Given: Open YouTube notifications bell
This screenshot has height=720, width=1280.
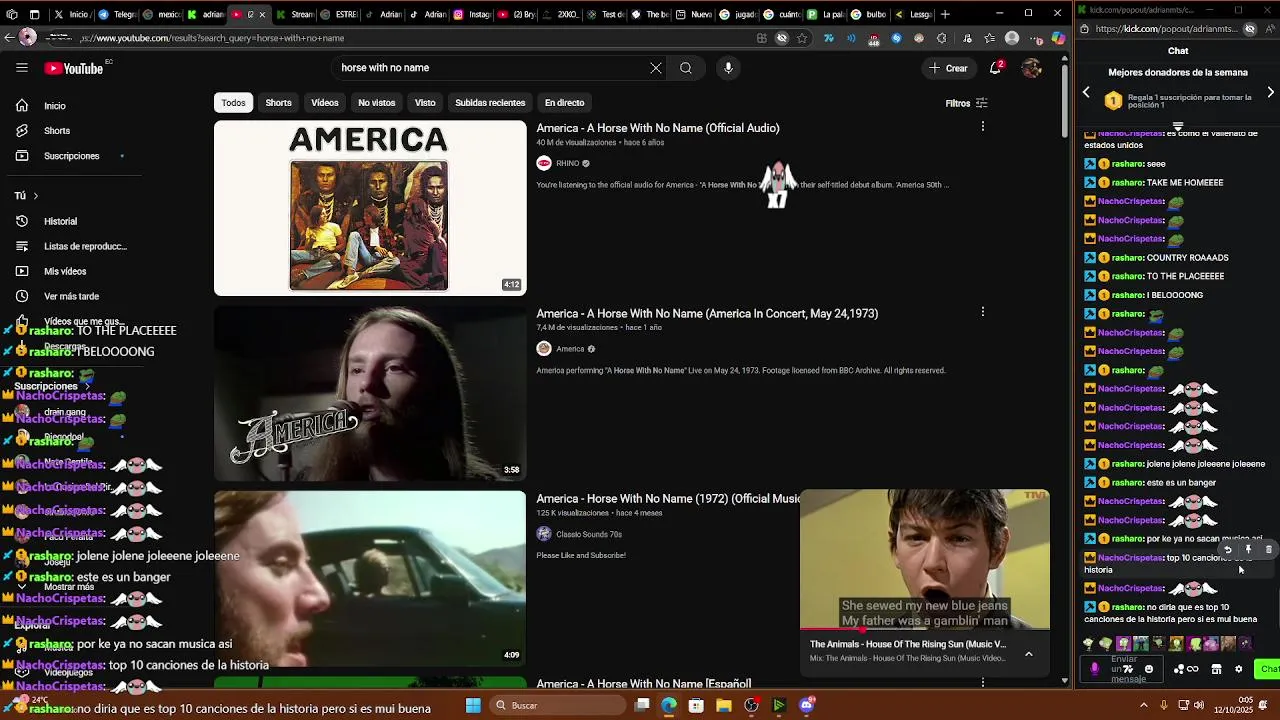Looking at the screenshot, I should [x=996, y=68].
